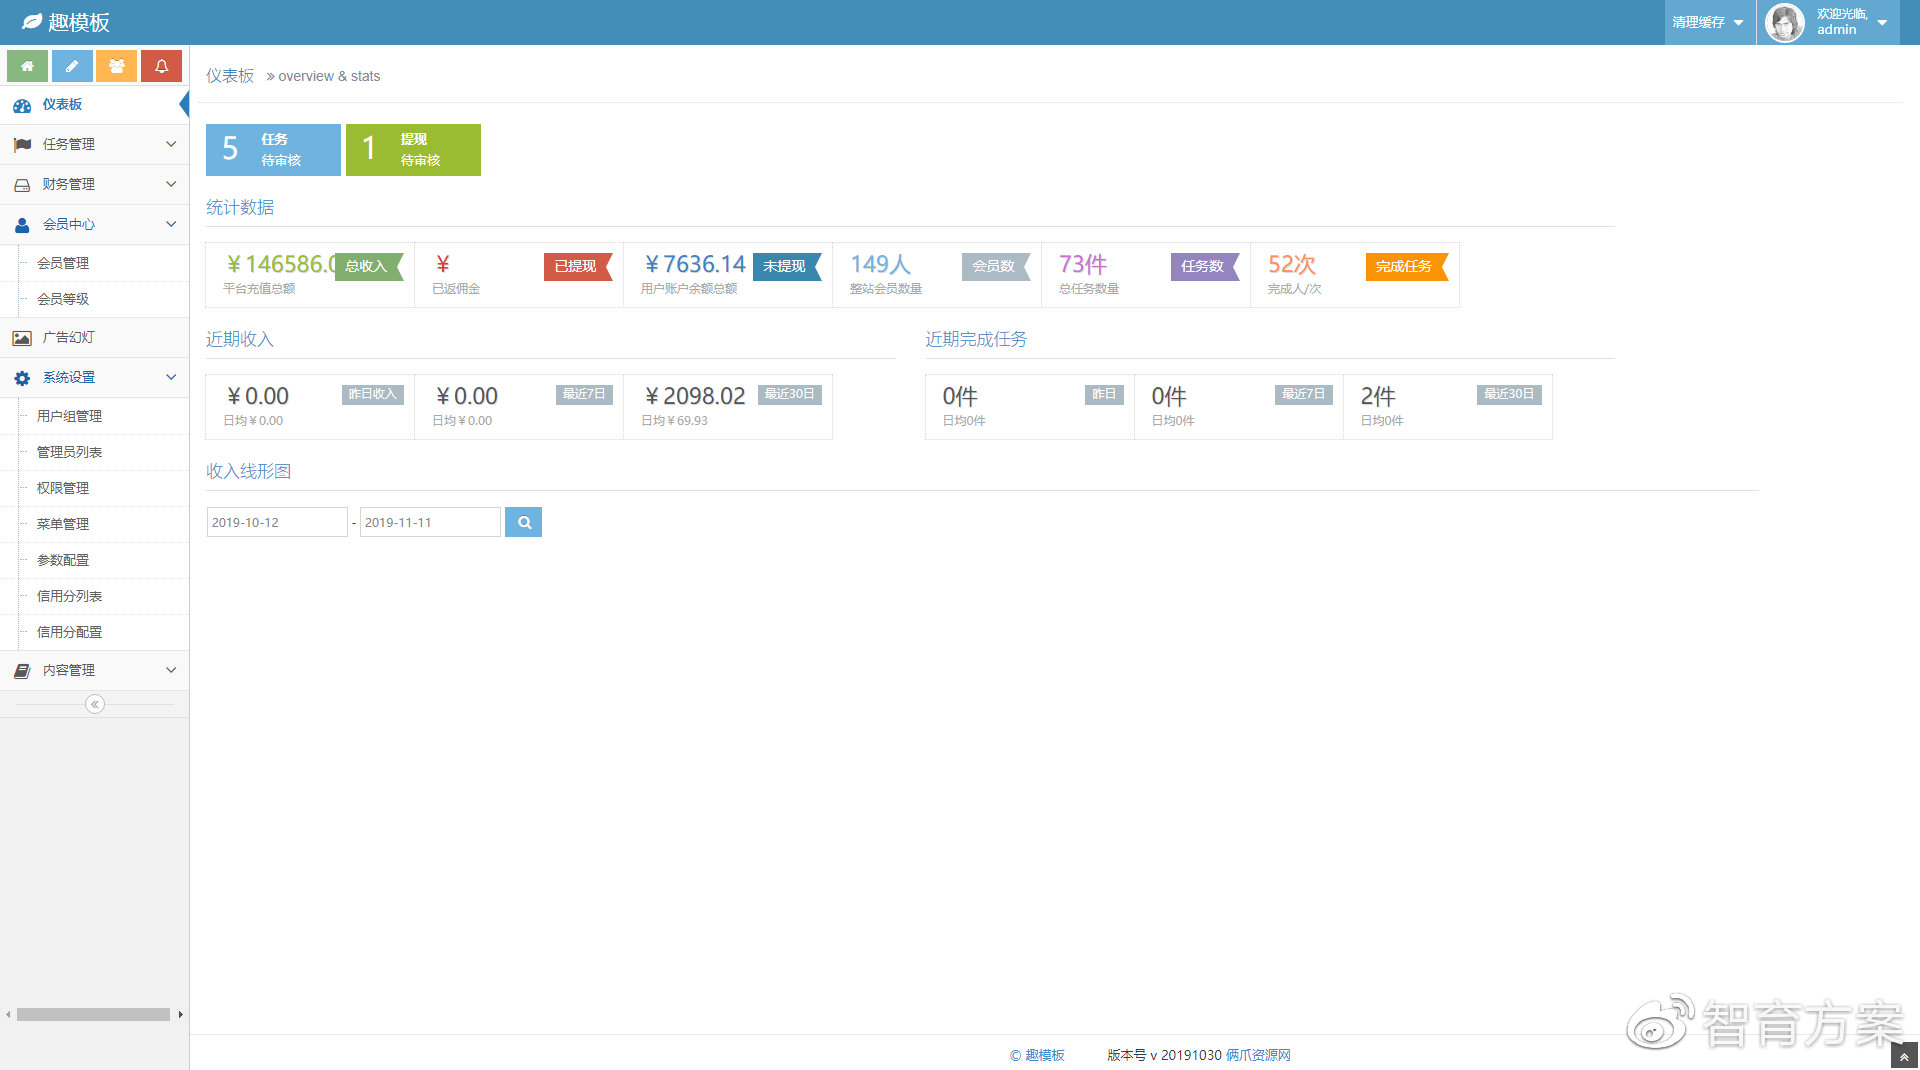This screenshot has width=1920, height=1070.
Task: Click the red bell notification icon
Action: click(x=161, y=66)
